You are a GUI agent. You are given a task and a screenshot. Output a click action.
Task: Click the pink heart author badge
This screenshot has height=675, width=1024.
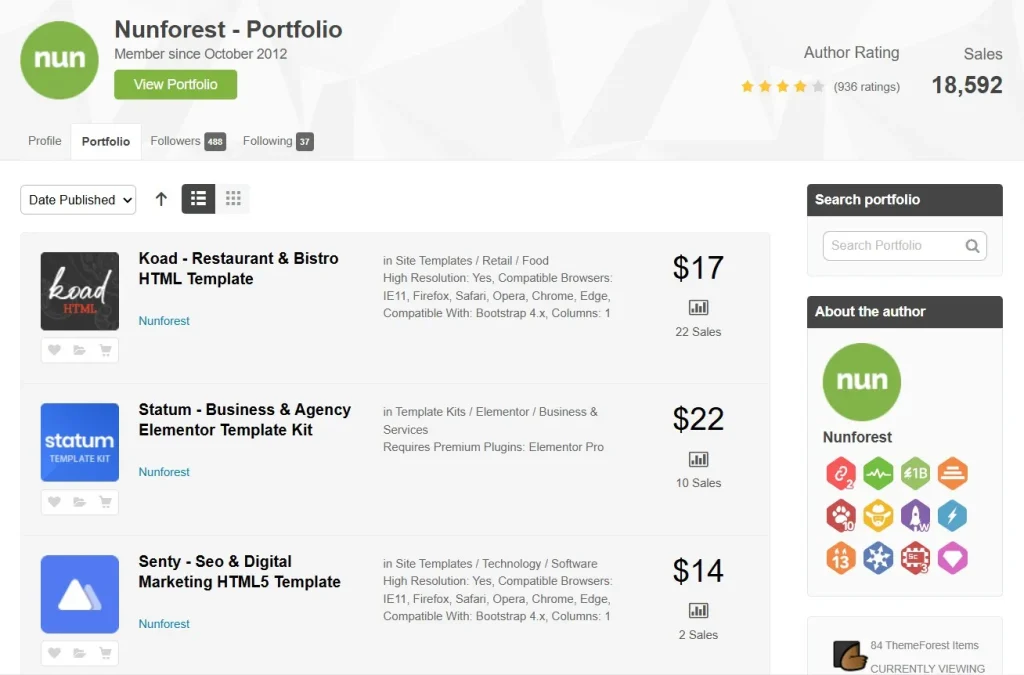point(952,559)
